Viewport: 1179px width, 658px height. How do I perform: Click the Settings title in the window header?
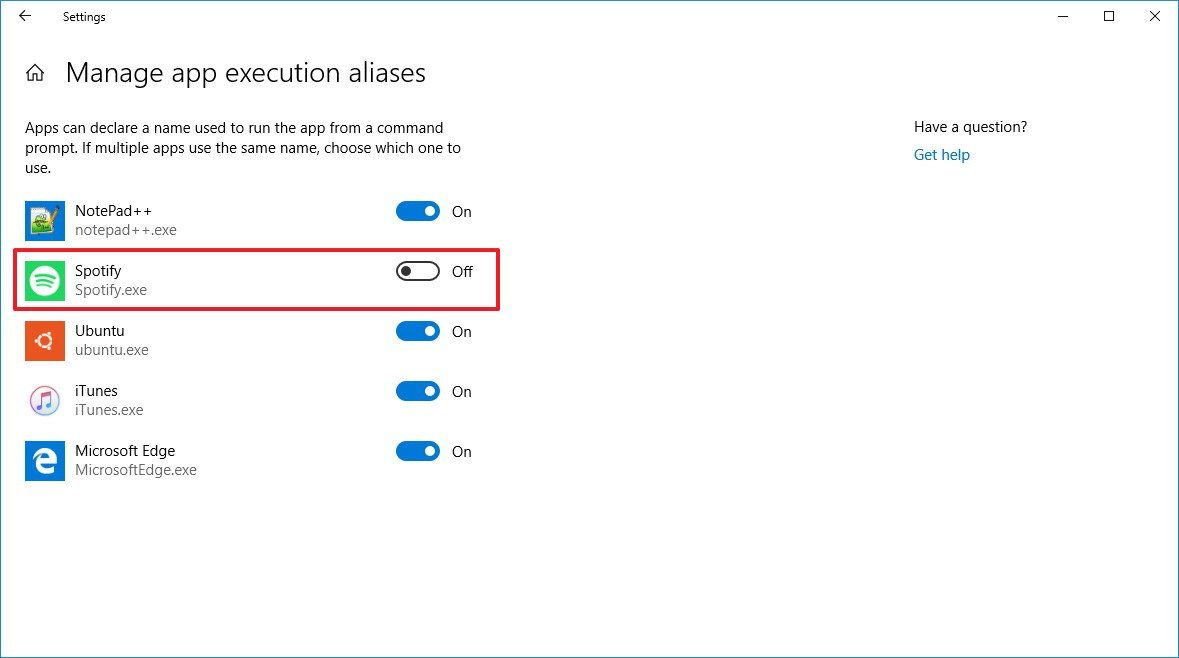click(84, 17)
